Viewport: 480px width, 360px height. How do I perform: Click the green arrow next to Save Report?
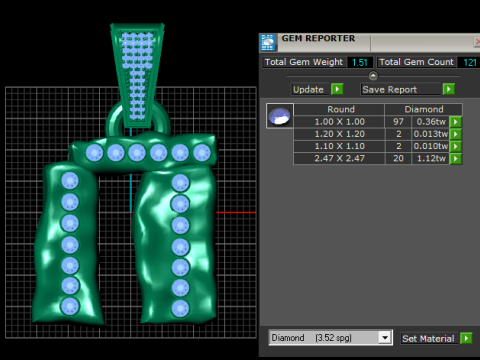449,89
